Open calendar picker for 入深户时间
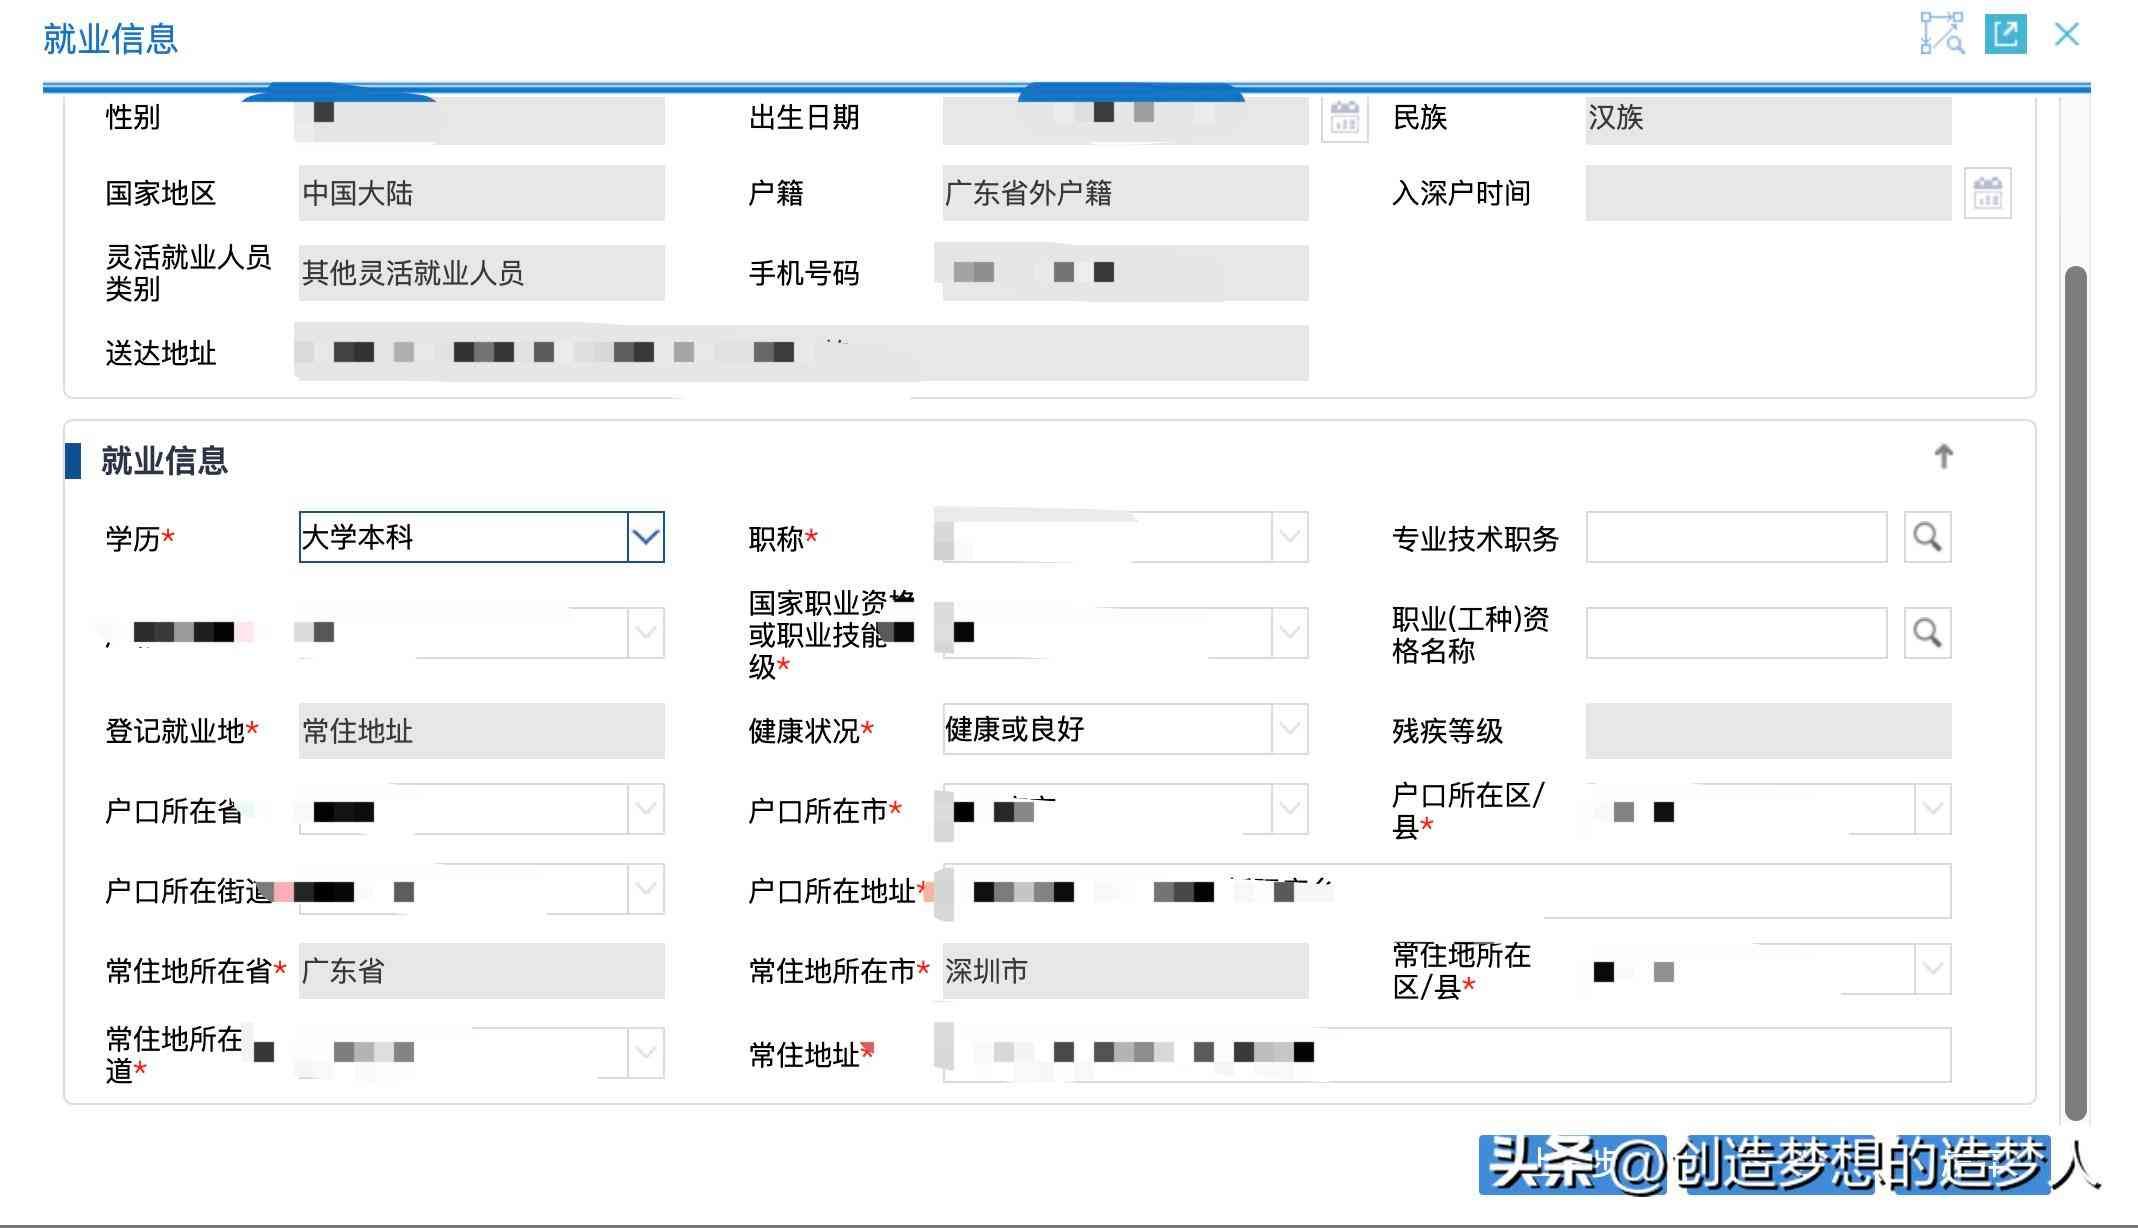Image resolution: width=2138 pixels, height=1228 pixels. click(1987, 193)
